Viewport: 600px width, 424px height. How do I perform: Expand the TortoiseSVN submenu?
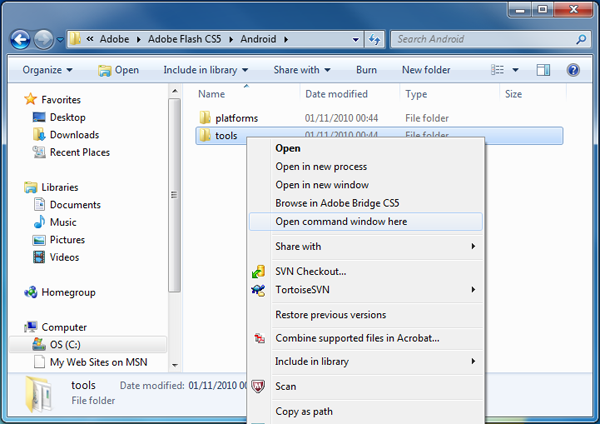pos(366,290)
